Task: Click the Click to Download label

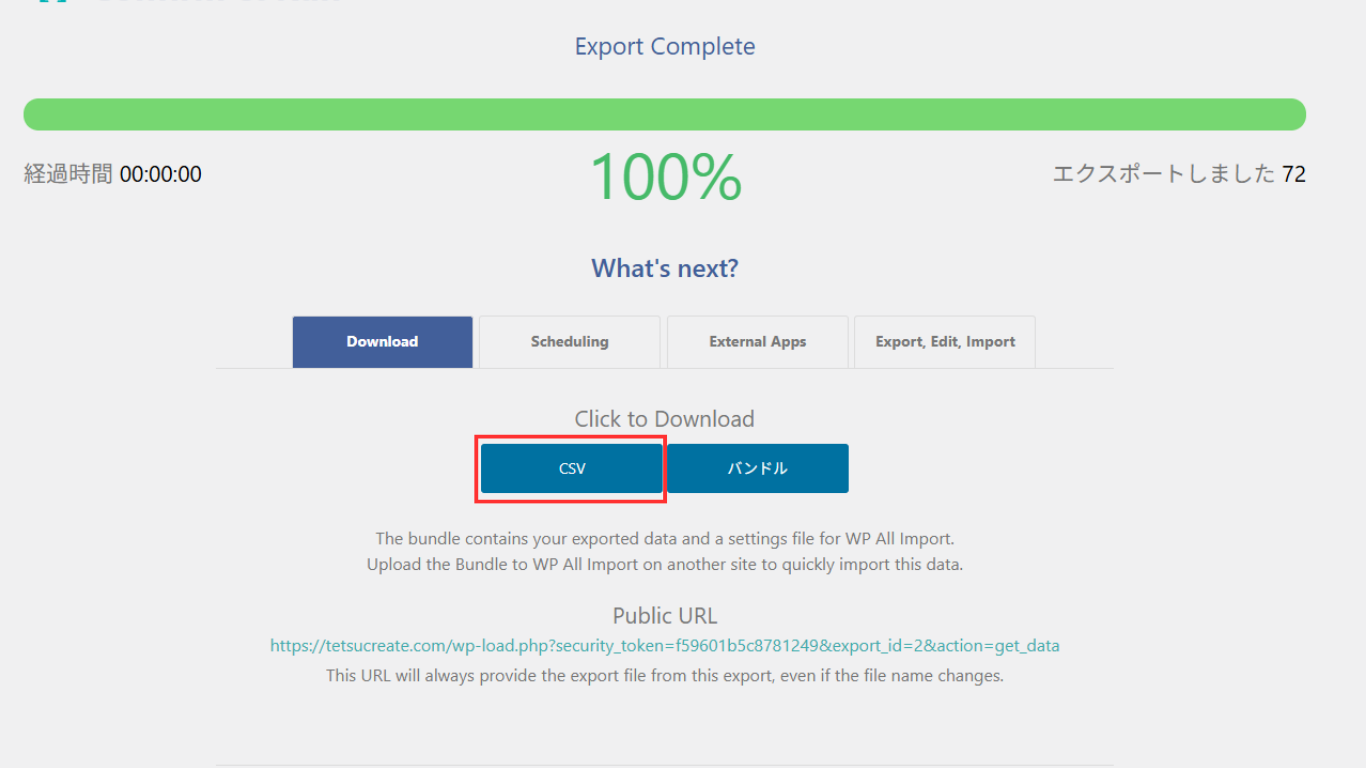Action: 664,420
